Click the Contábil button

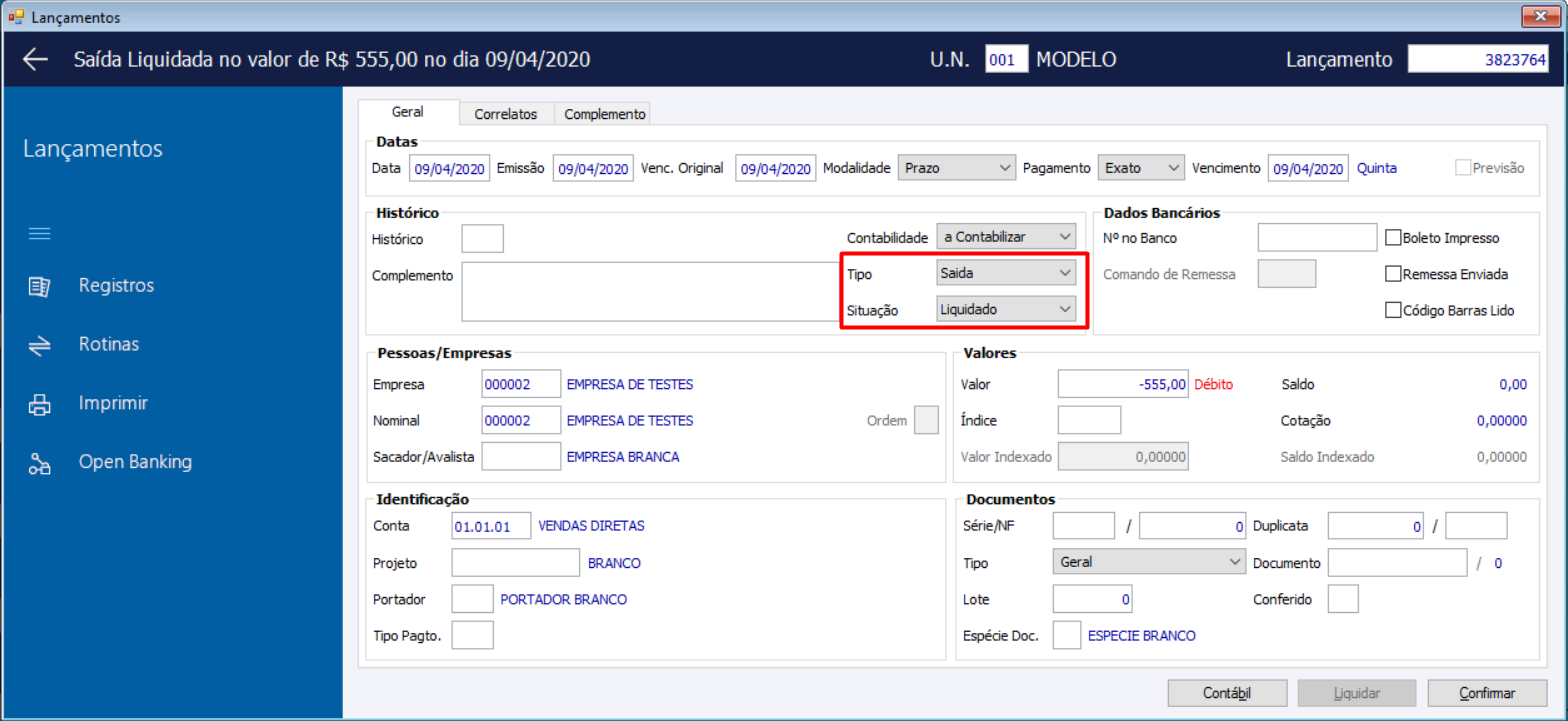[x=1227, y=693]
